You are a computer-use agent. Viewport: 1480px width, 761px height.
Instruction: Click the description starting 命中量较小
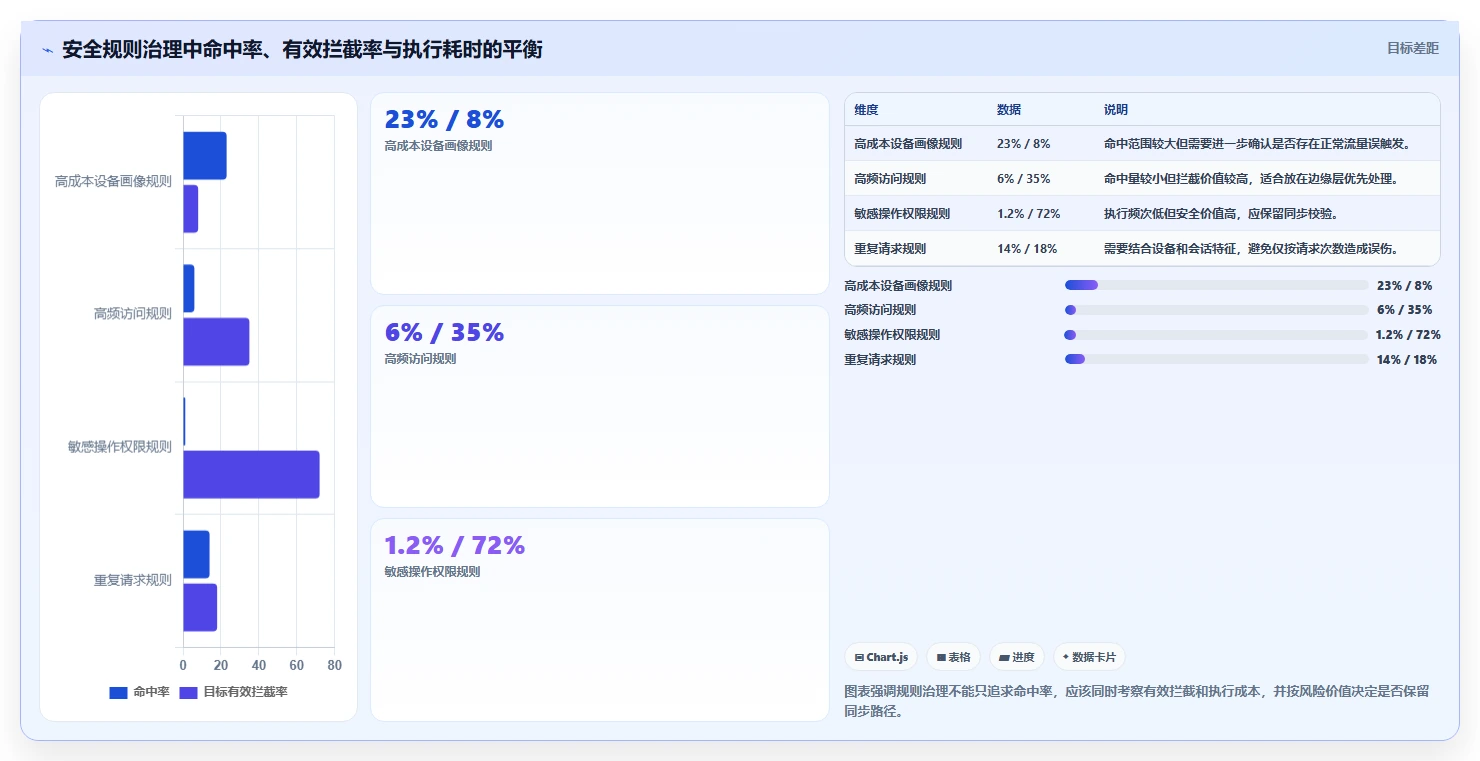pyautogui.click(x=1251, y=179)
